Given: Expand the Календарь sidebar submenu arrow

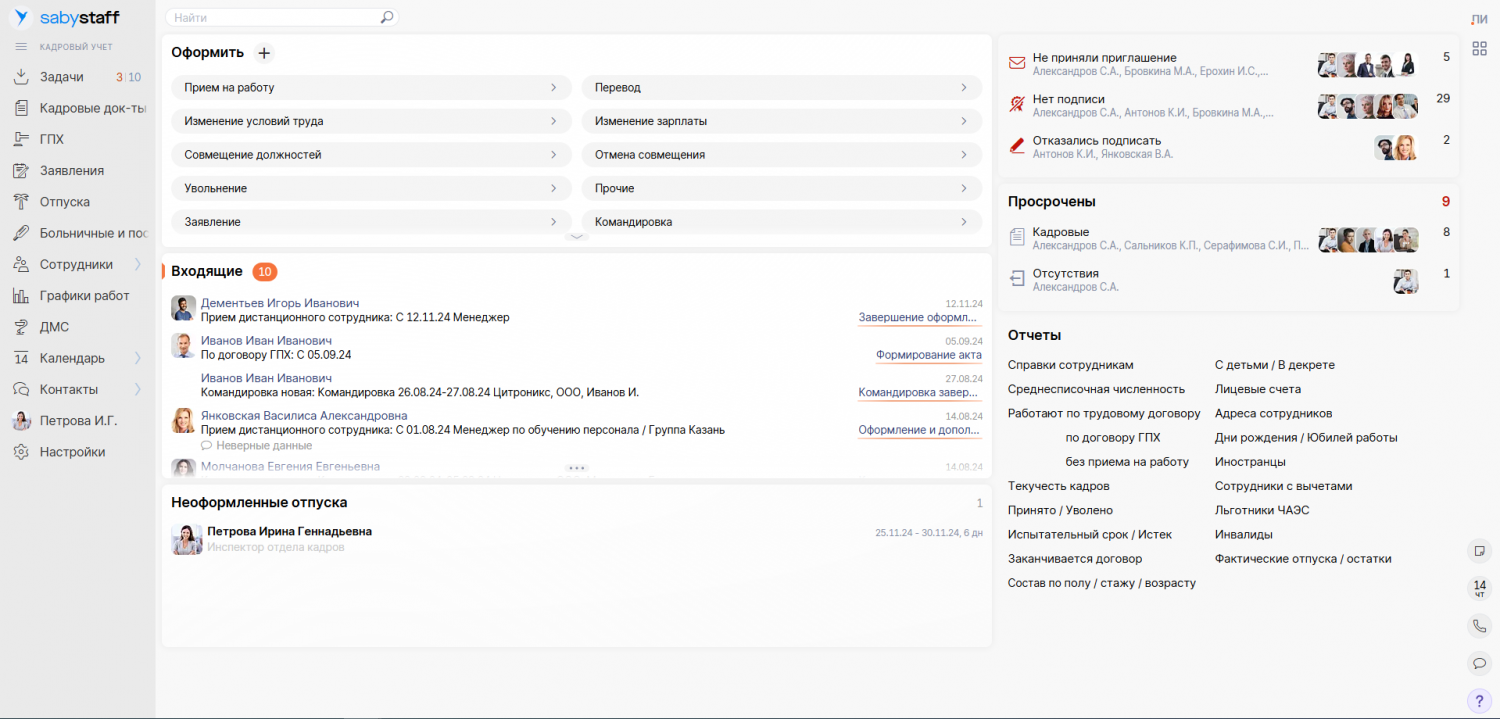Looking at the screenshot, I should [x=138, y=358].
